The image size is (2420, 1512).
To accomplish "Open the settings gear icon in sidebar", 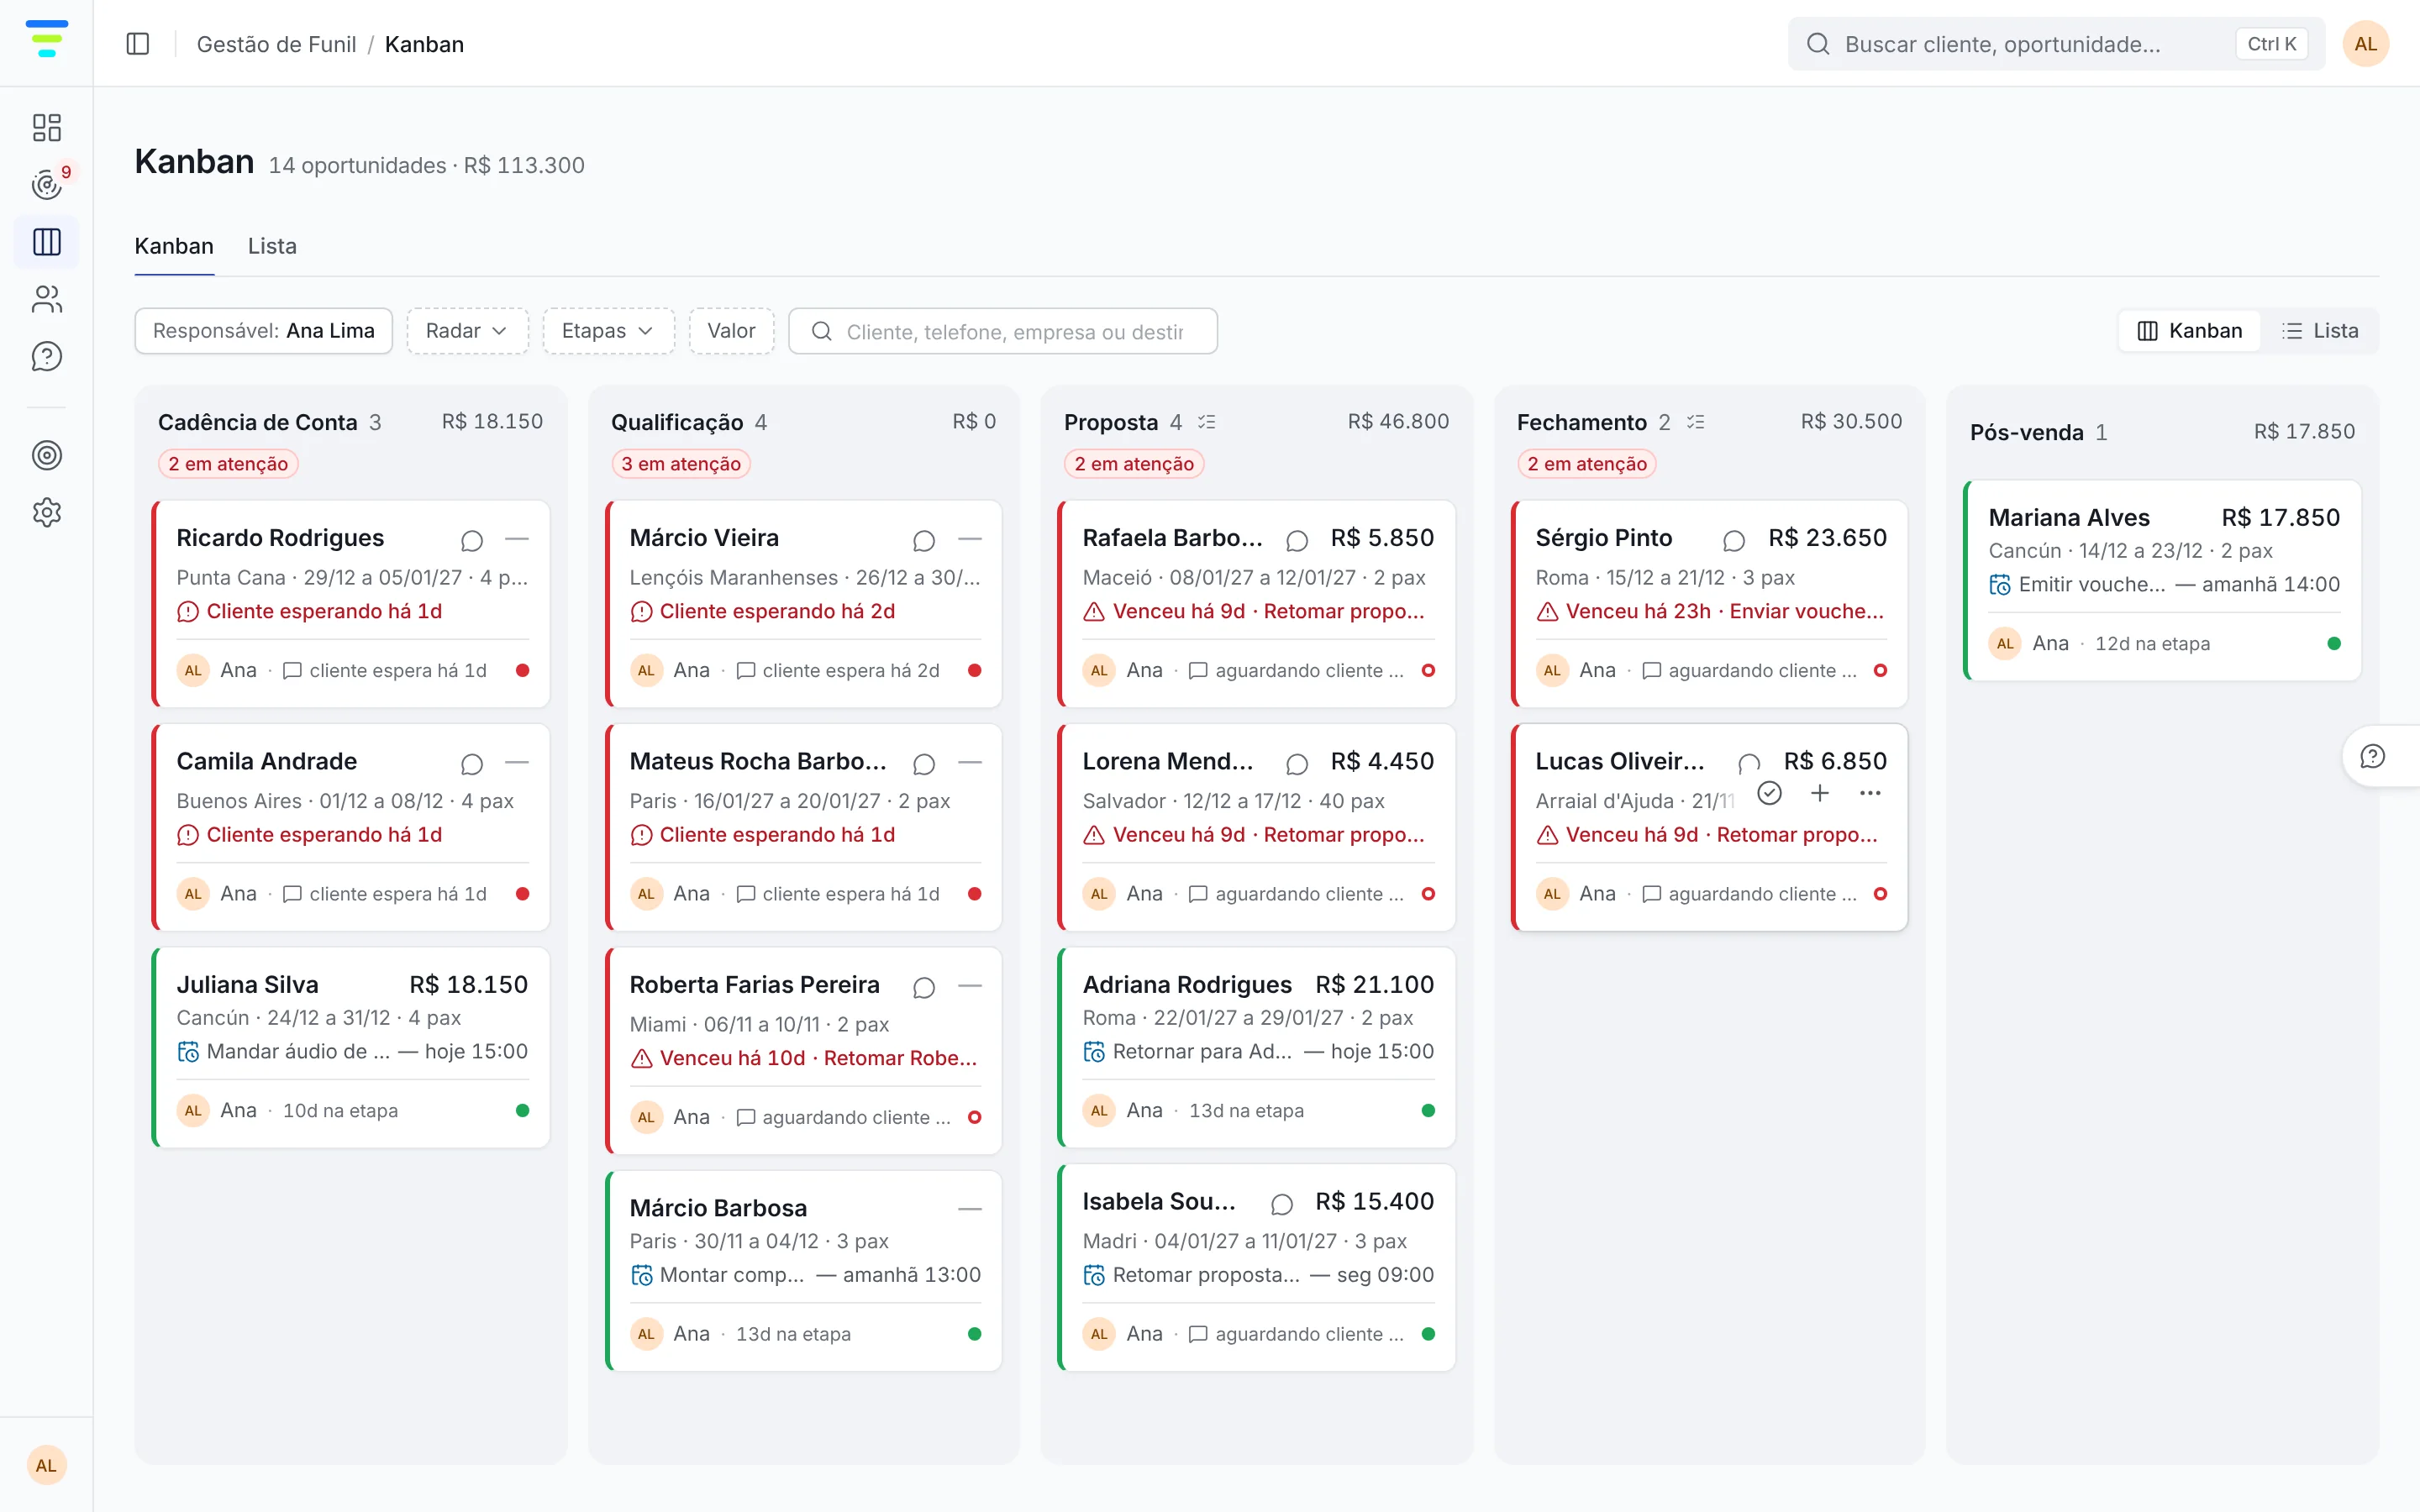I will tap(47, 513).
